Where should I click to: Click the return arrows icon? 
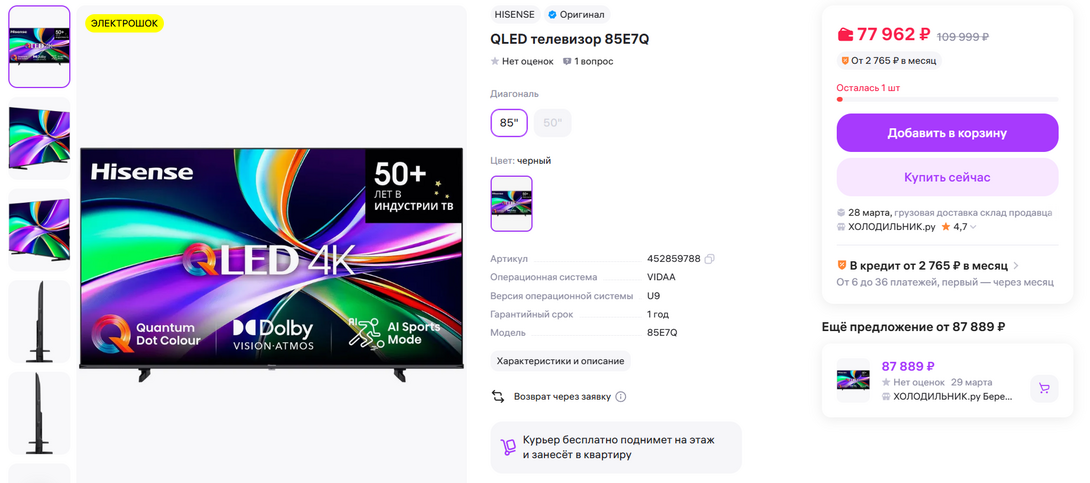(498, 397)
